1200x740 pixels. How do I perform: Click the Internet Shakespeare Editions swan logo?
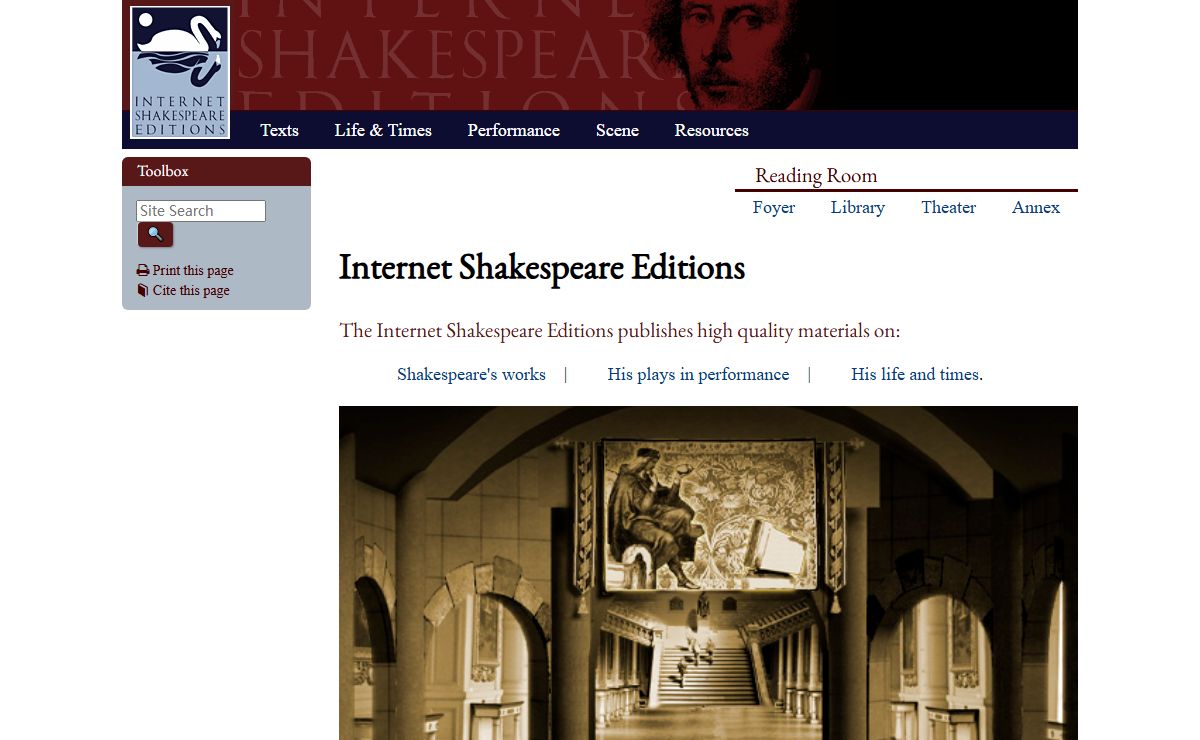point(180,72)
